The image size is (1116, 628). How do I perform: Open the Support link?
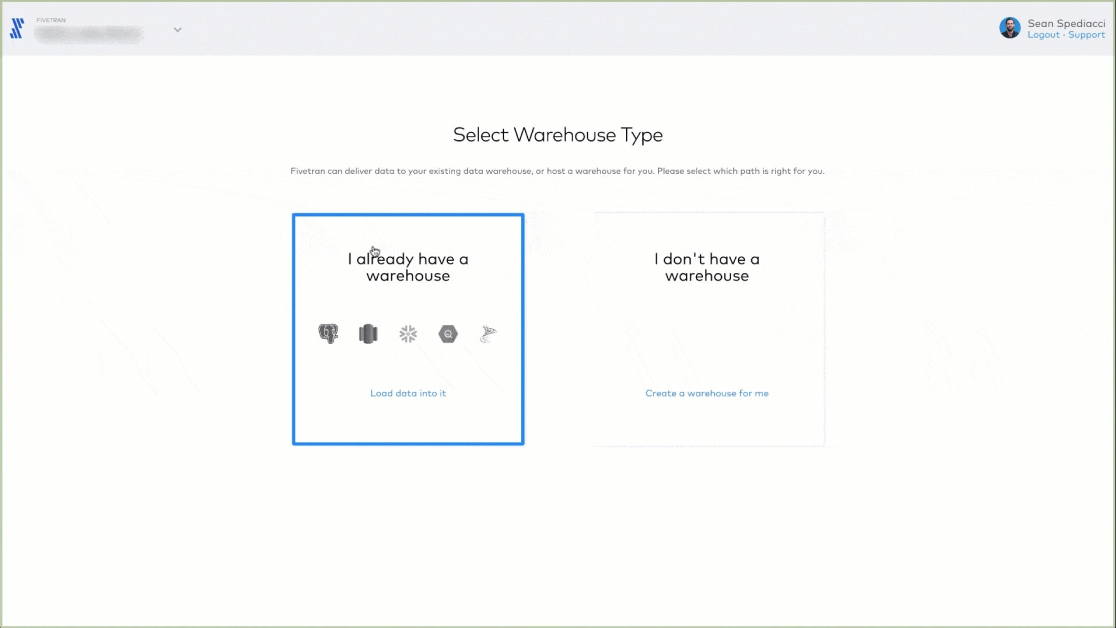coord(1086,35)
